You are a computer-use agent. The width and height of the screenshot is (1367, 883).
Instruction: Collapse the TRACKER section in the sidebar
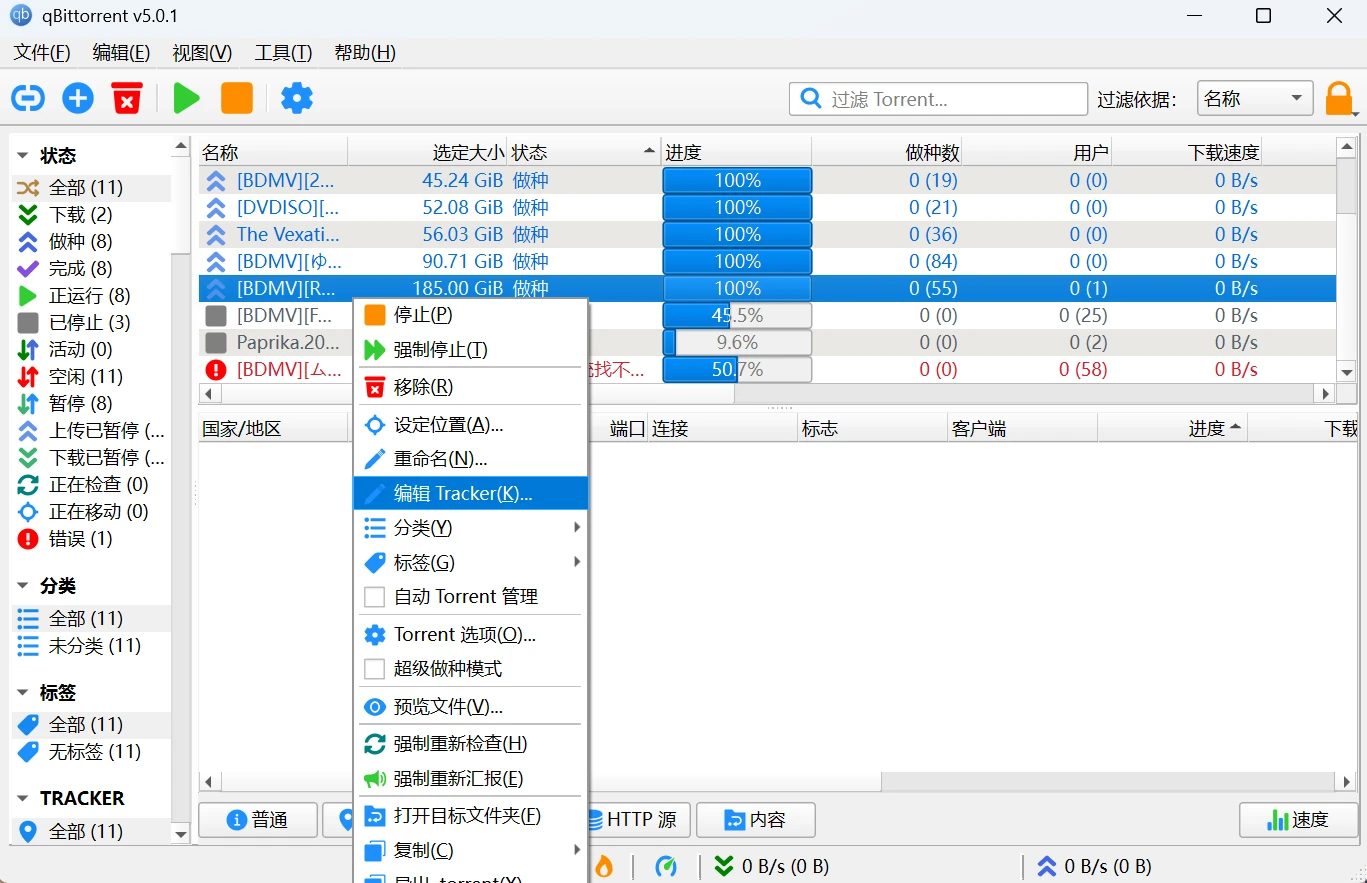pos(23,798)
